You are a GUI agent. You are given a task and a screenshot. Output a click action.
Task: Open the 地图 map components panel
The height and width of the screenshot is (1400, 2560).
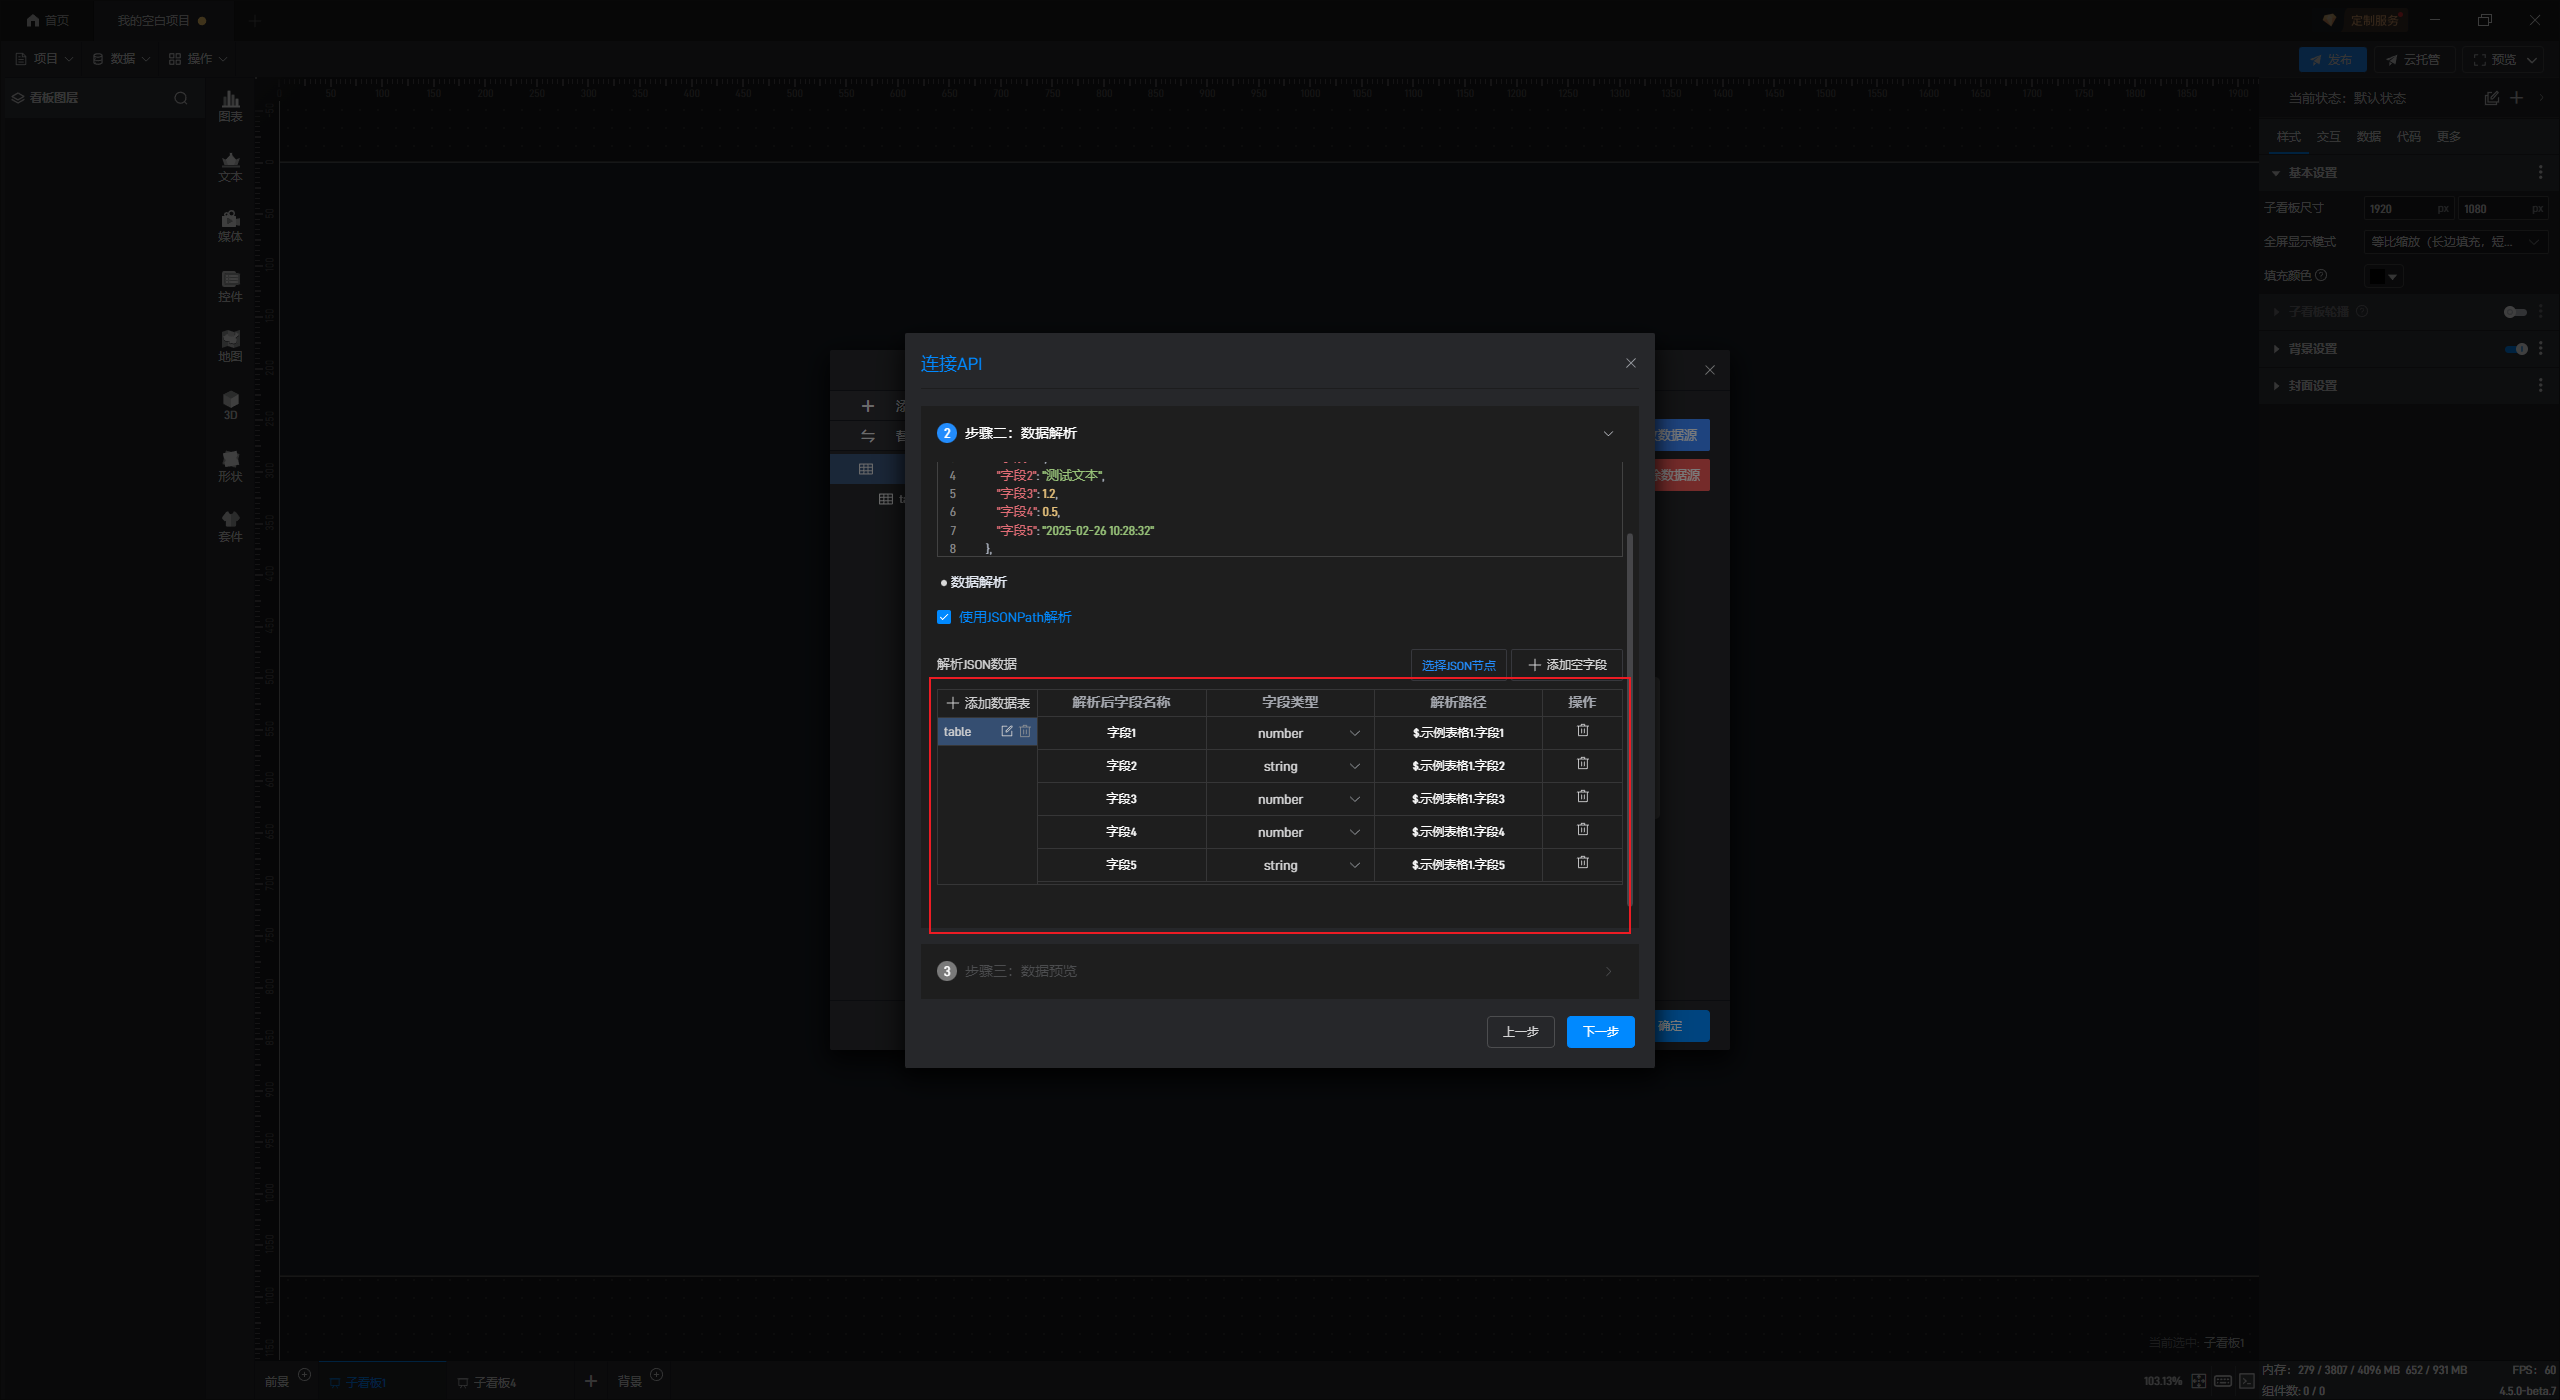click(x=230, y=345)
